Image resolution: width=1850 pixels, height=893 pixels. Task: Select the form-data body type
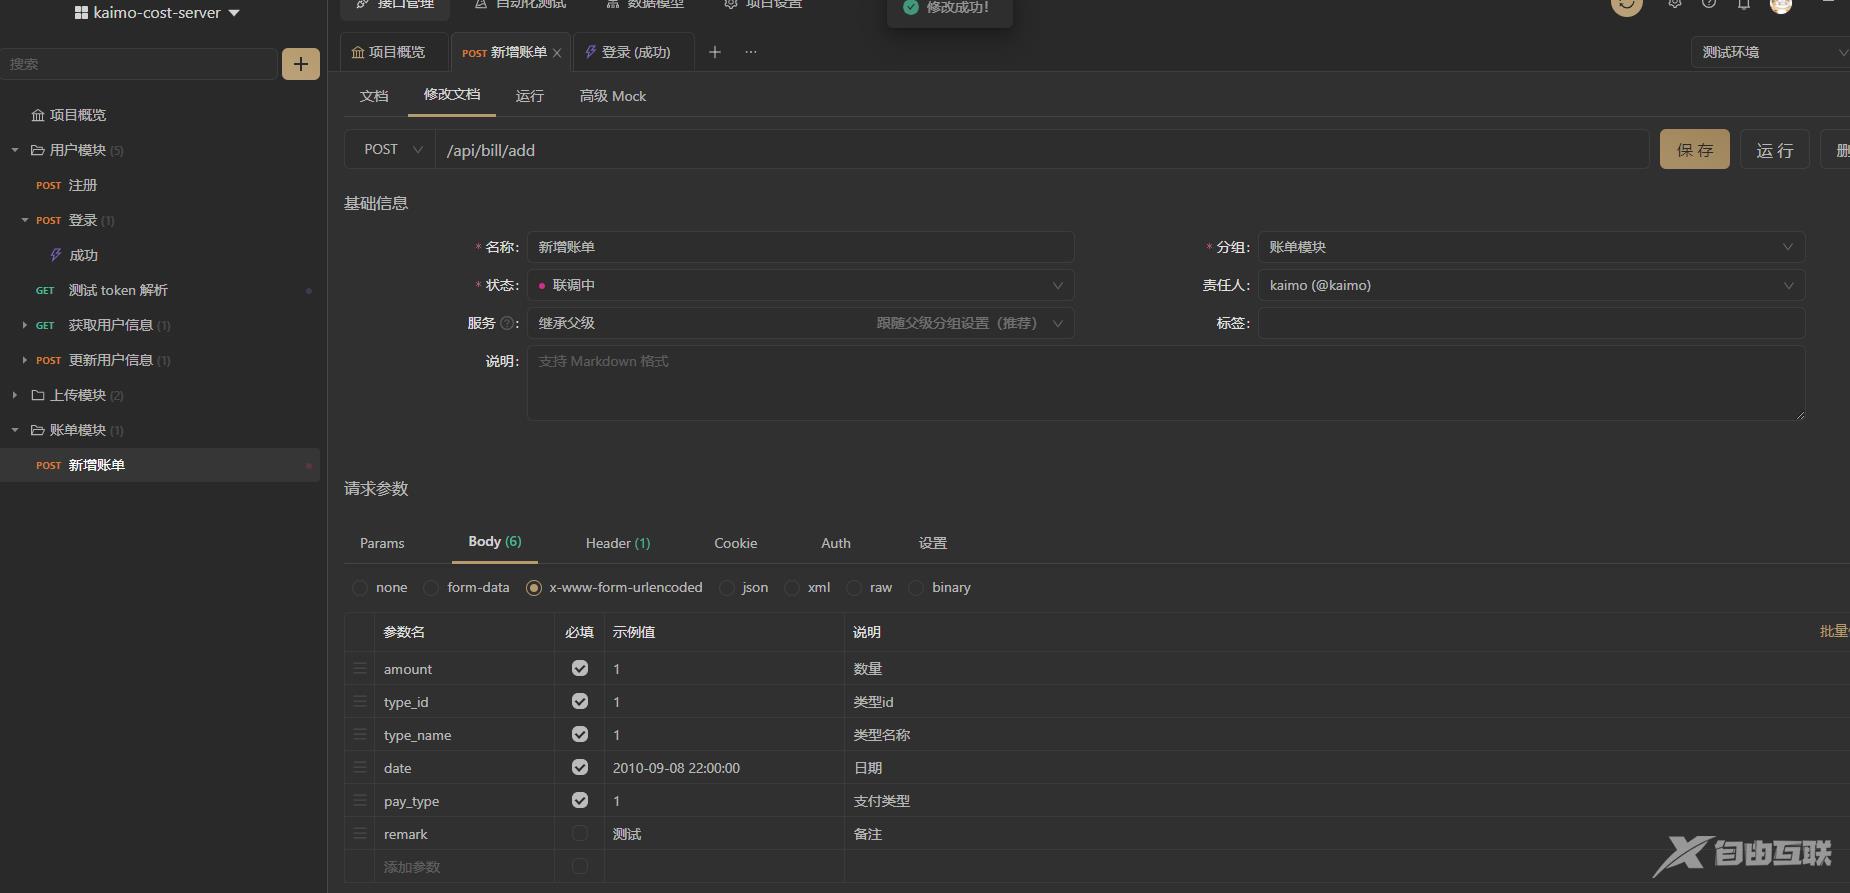pos(431,588)
